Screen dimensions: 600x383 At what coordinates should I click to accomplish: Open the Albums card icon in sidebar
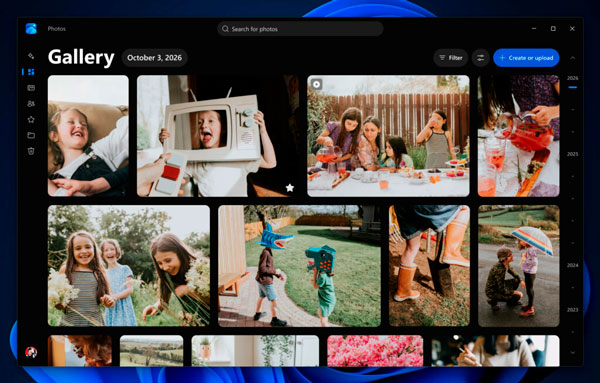pos(31,88)
